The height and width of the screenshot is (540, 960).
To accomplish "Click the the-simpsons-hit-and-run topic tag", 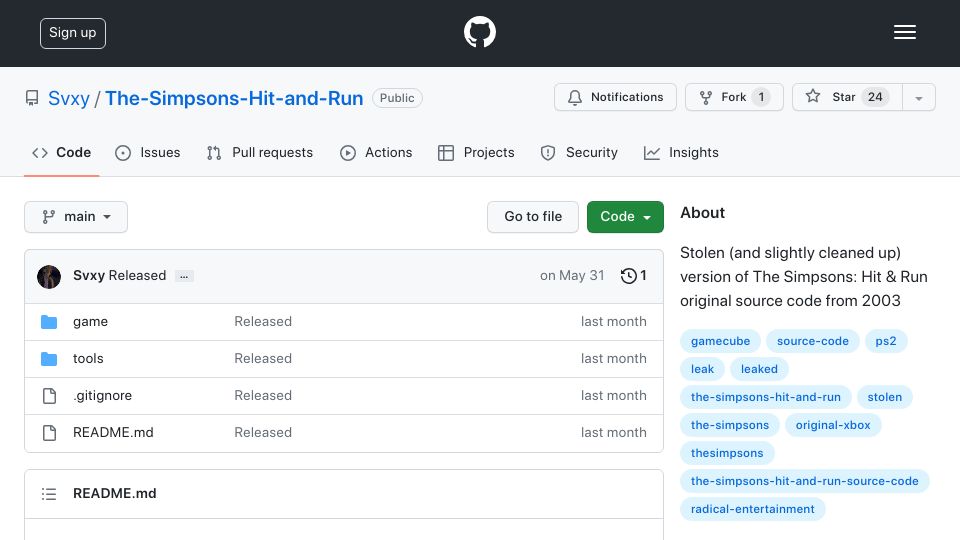I will pyautogui.click(x=765, y=397).
